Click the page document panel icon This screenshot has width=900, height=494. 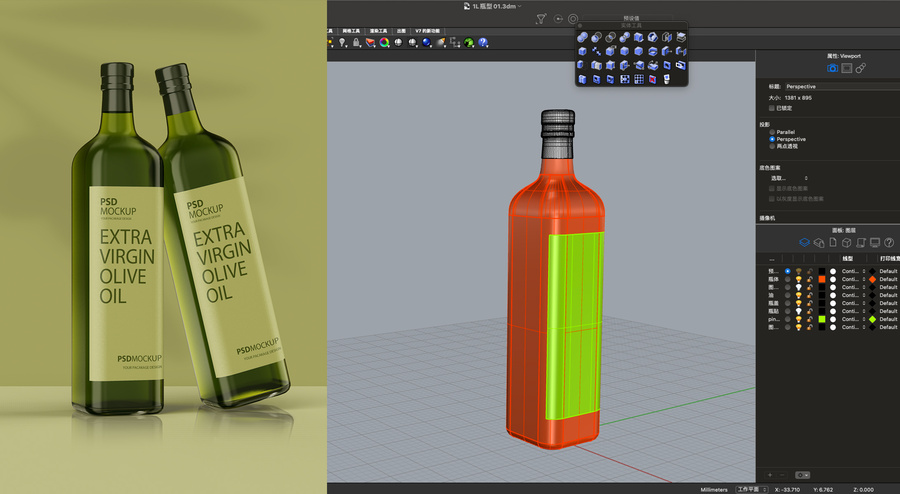tap(833, 243)
